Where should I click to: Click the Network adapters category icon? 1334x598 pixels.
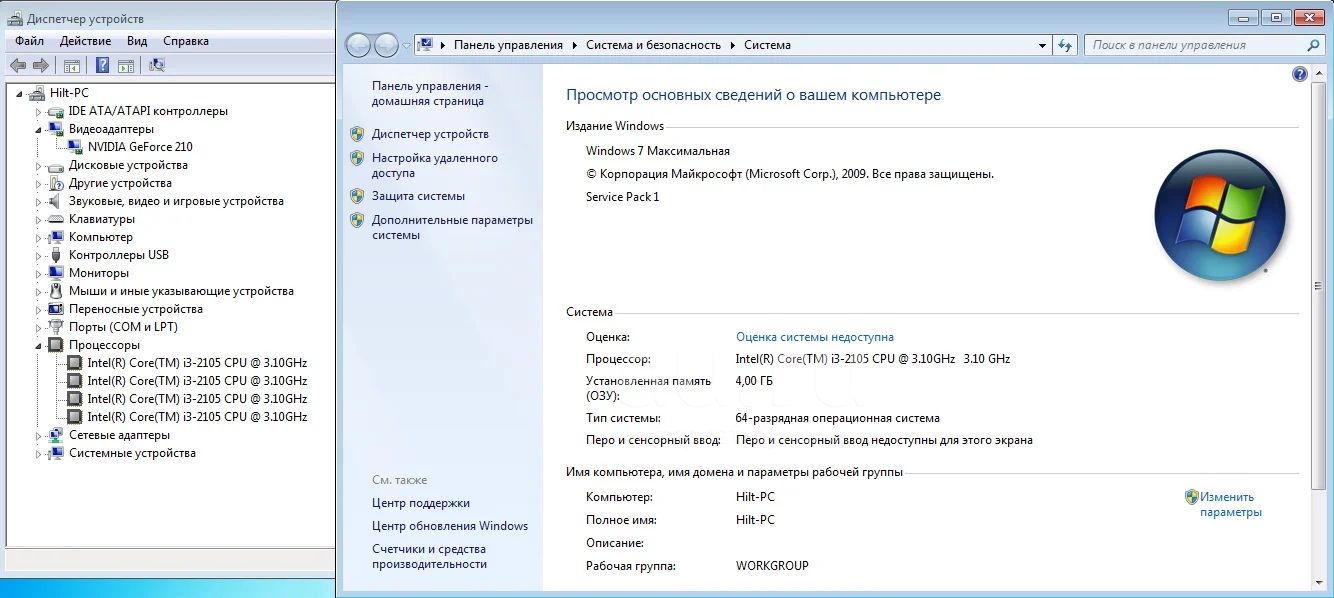(57, 435)
